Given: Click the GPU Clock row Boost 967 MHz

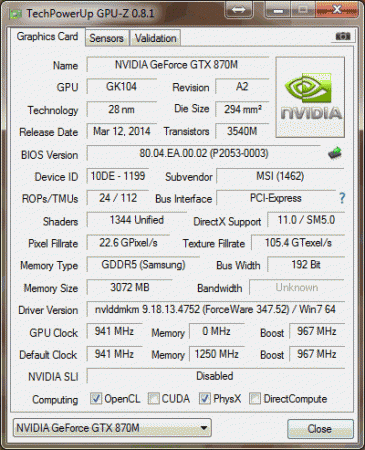Looking at the screenshot, I should (x=317, y=331).
